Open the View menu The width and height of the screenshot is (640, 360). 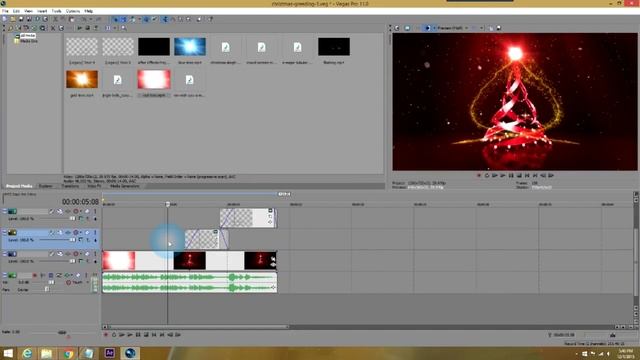pyautogui.click(x=29, y=11)
